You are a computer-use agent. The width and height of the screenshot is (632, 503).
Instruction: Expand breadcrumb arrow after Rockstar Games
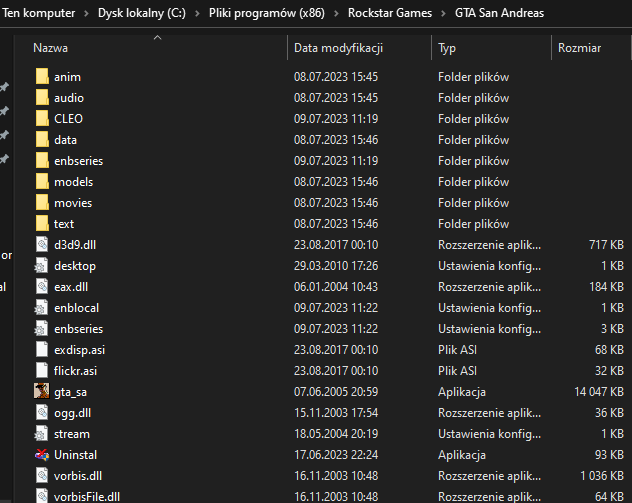pos(443,13)
